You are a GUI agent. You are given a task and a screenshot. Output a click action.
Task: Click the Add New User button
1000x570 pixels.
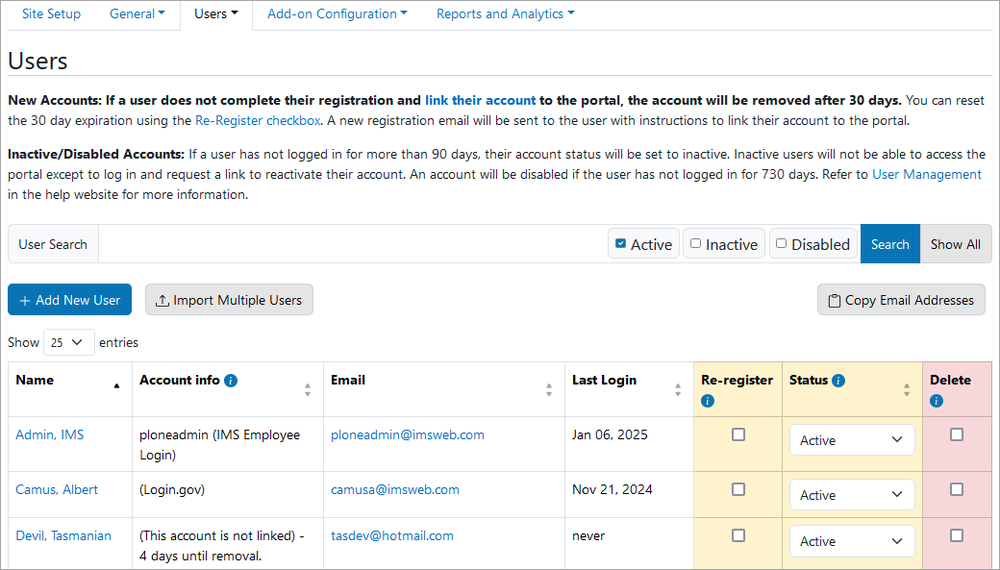[x=70, y=300]
